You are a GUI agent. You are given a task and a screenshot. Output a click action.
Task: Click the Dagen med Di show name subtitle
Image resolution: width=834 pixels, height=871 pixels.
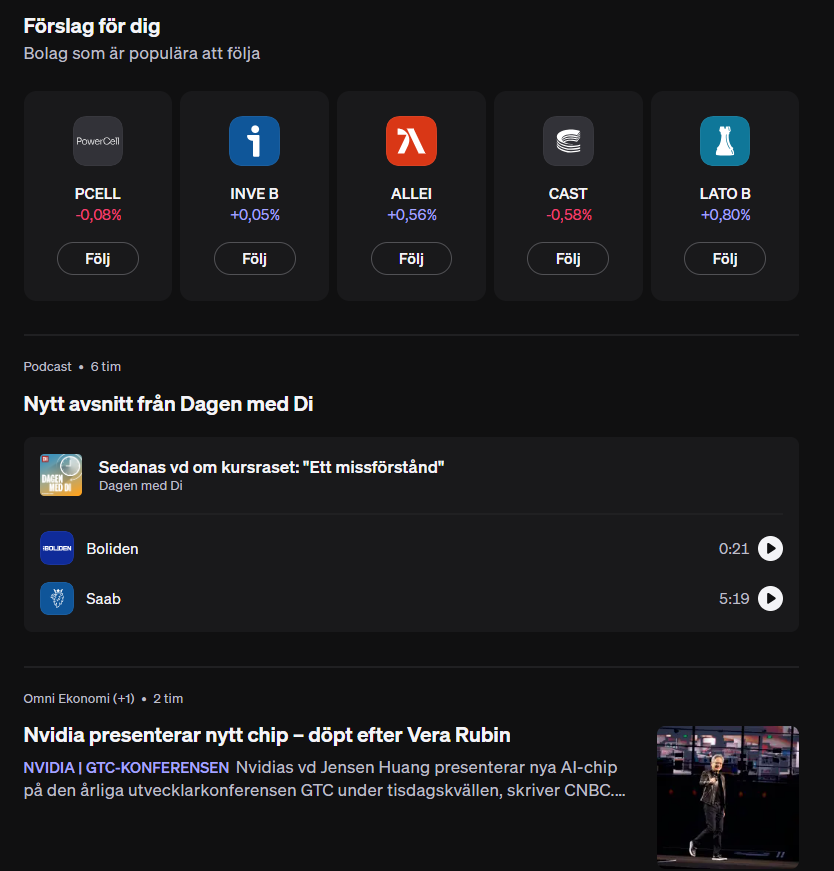[x=141, y=485]
